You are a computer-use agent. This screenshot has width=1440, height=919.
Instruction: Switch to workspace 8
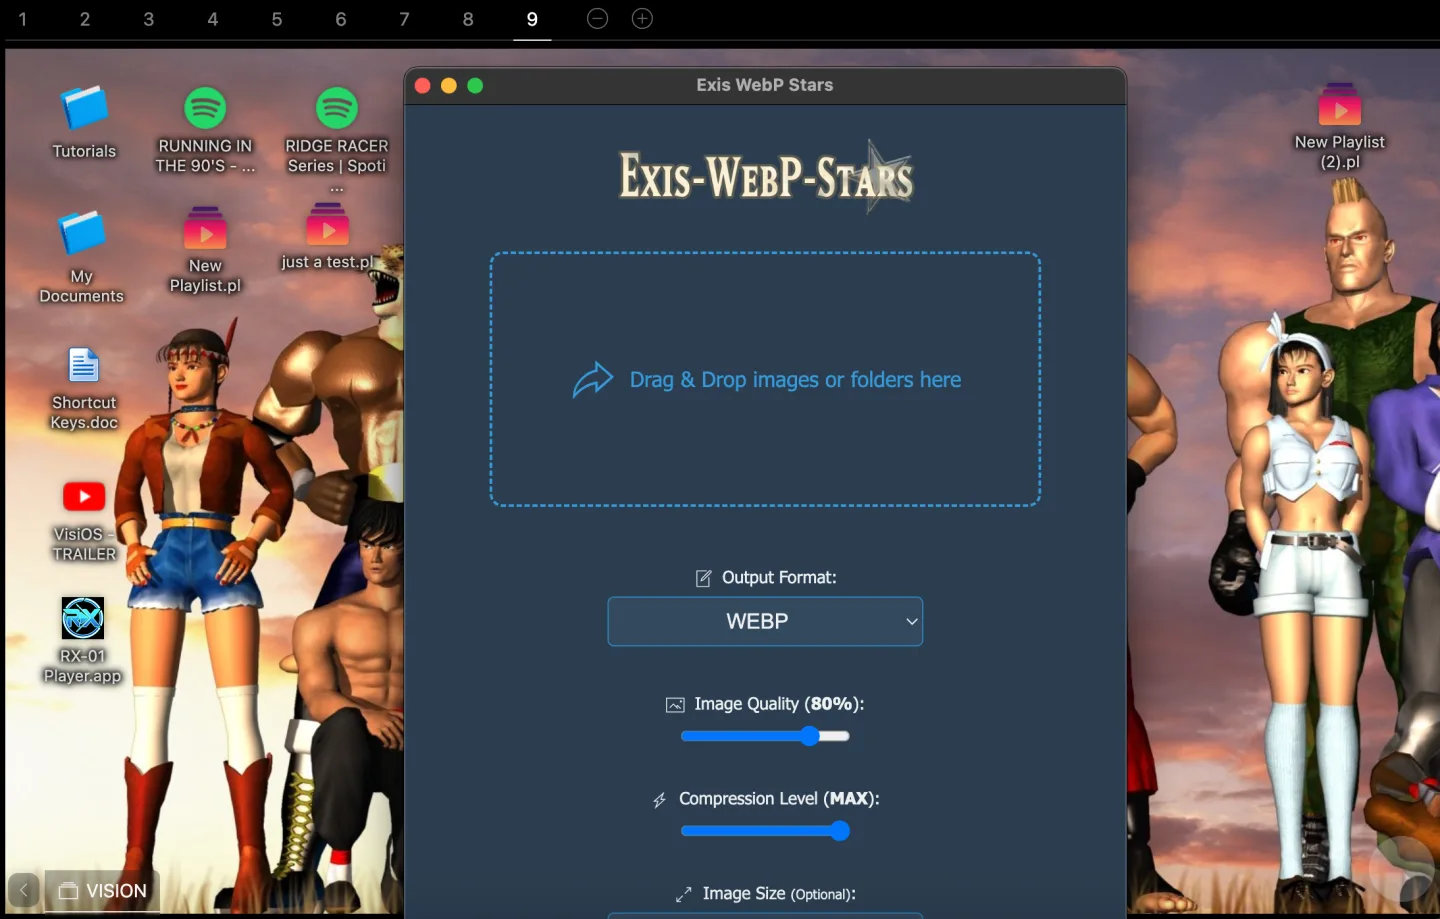[468, 19]
